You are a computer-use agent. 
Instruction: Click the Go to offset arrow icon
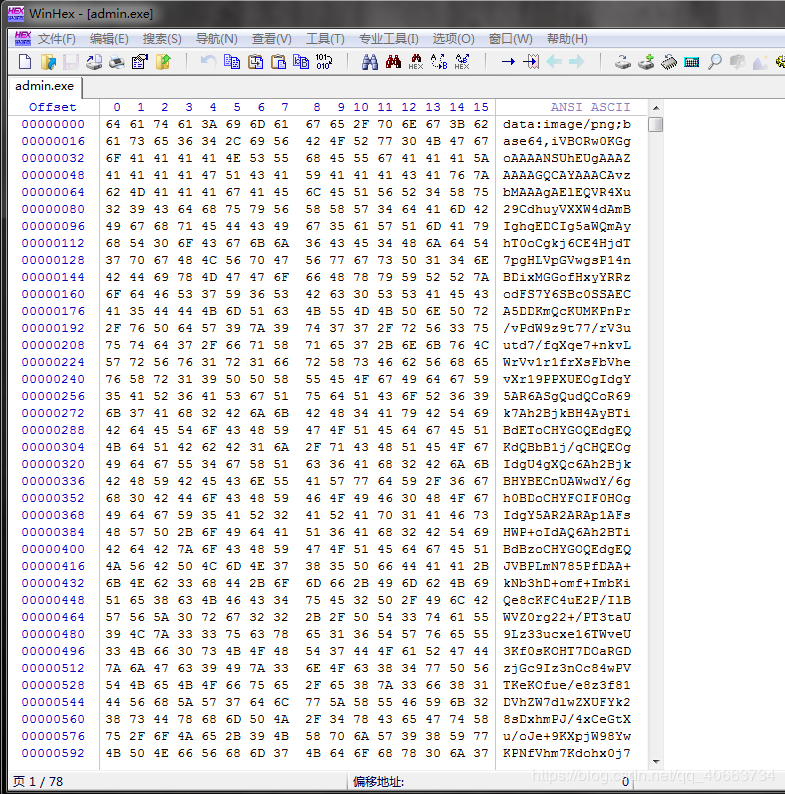pyautogui.click(x=508, y=62)
